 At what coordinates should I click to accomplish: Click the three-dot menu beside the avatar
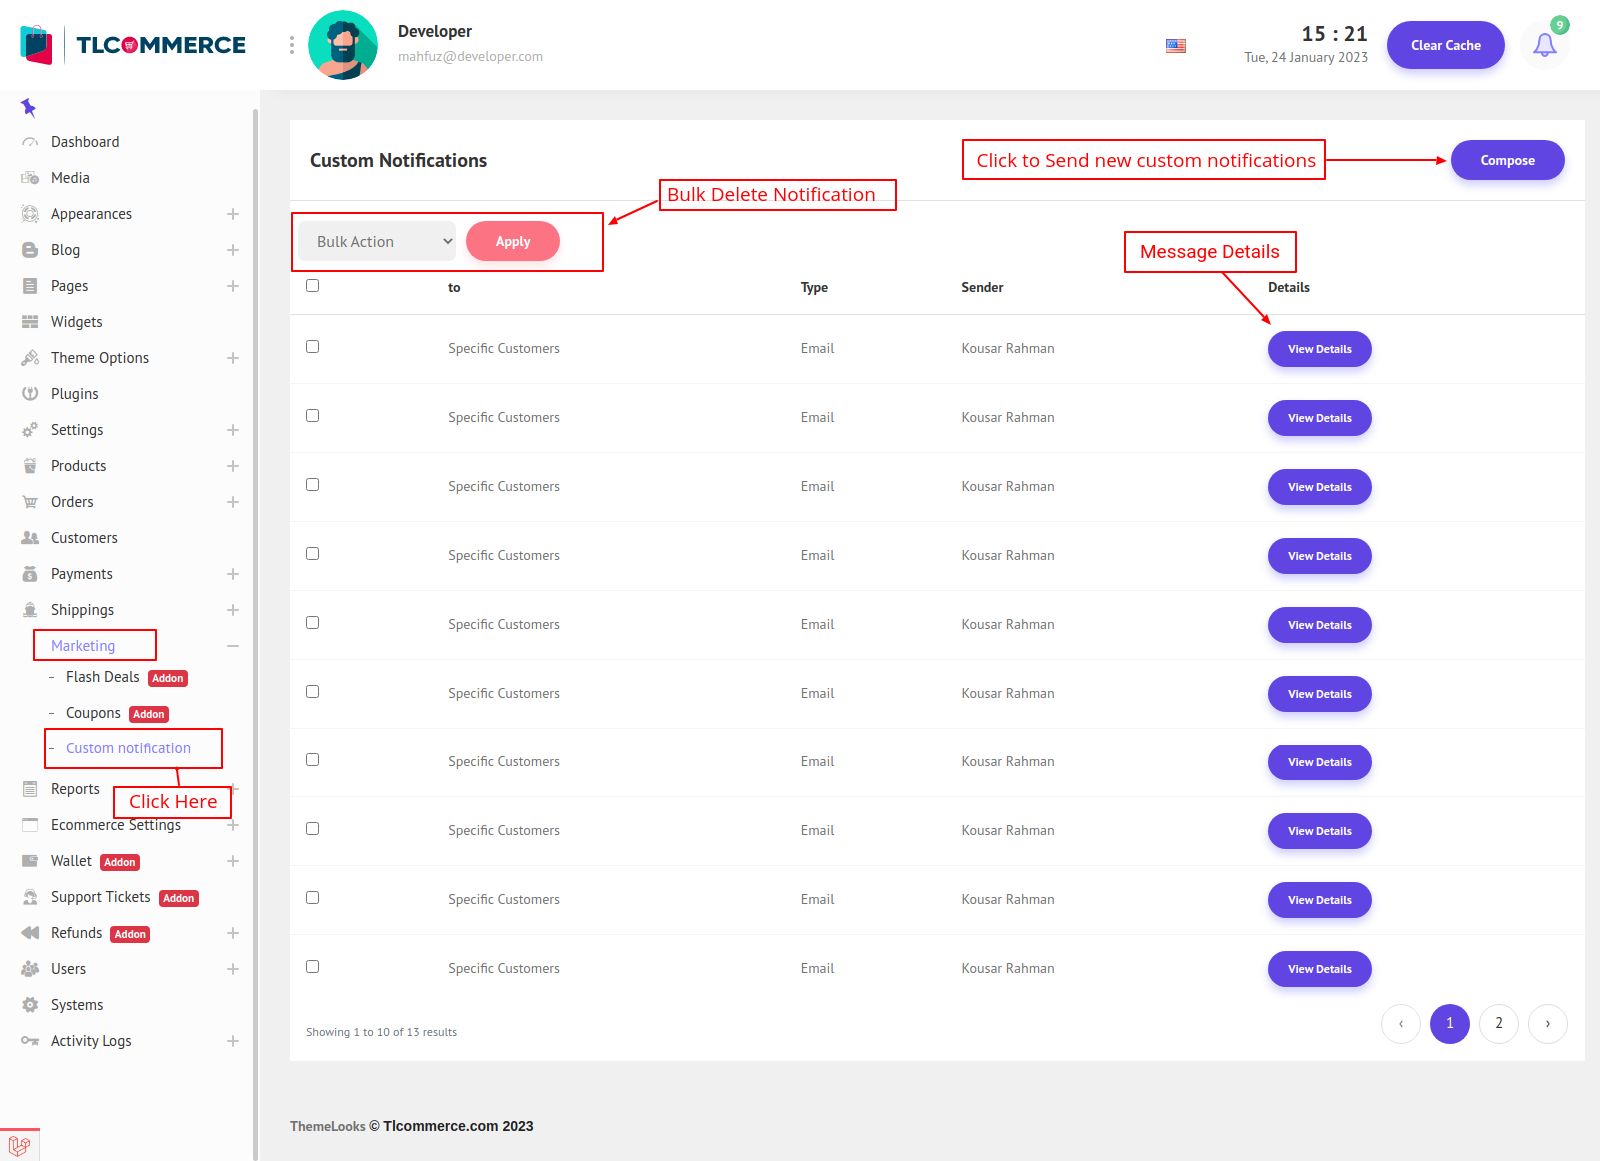point(292,45)
